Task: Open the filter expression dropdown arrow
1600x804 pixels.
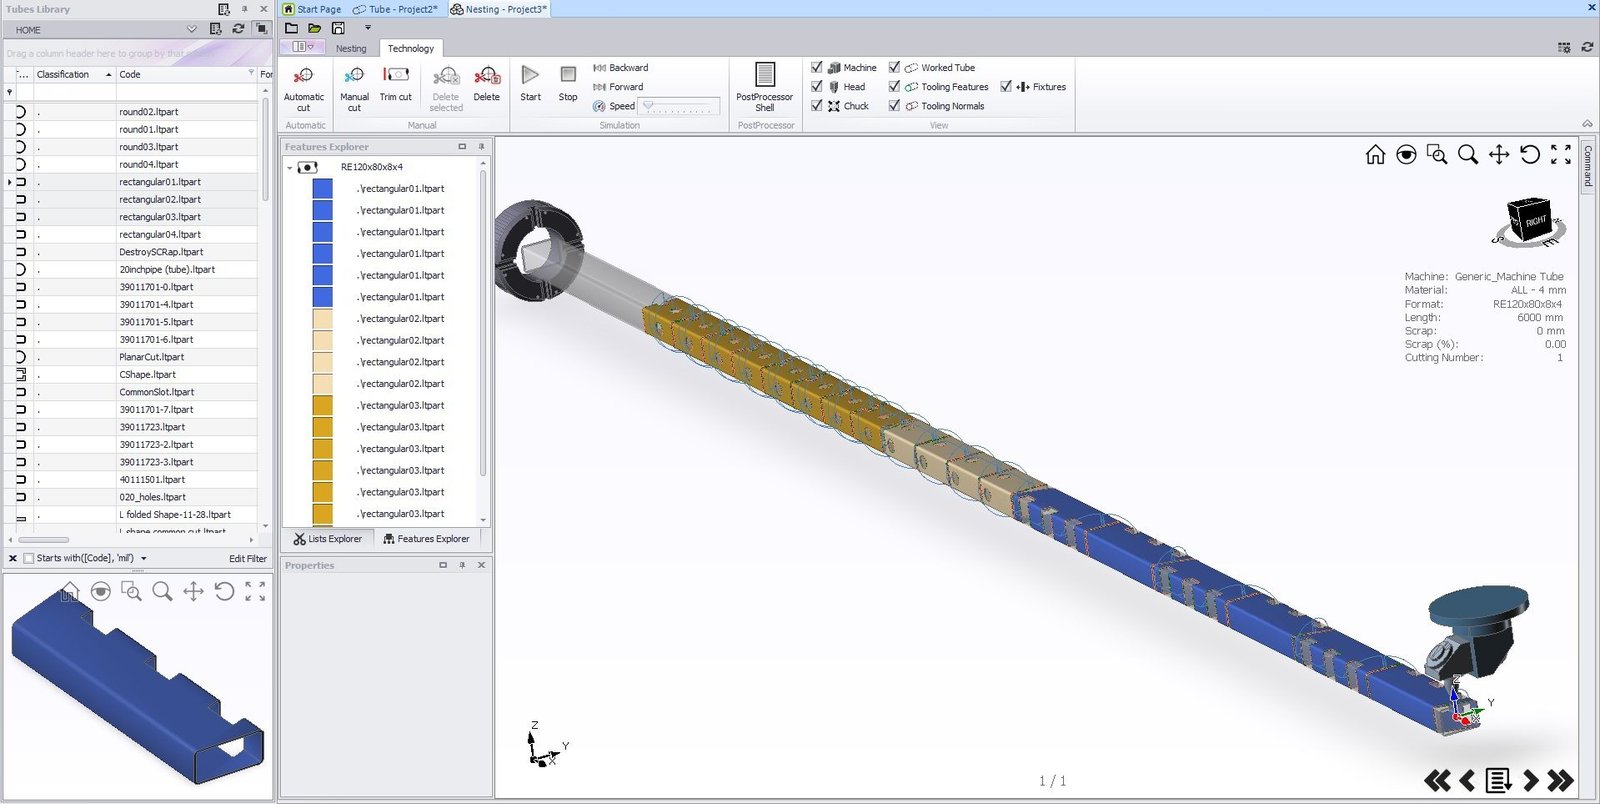Action: [144, 559]
